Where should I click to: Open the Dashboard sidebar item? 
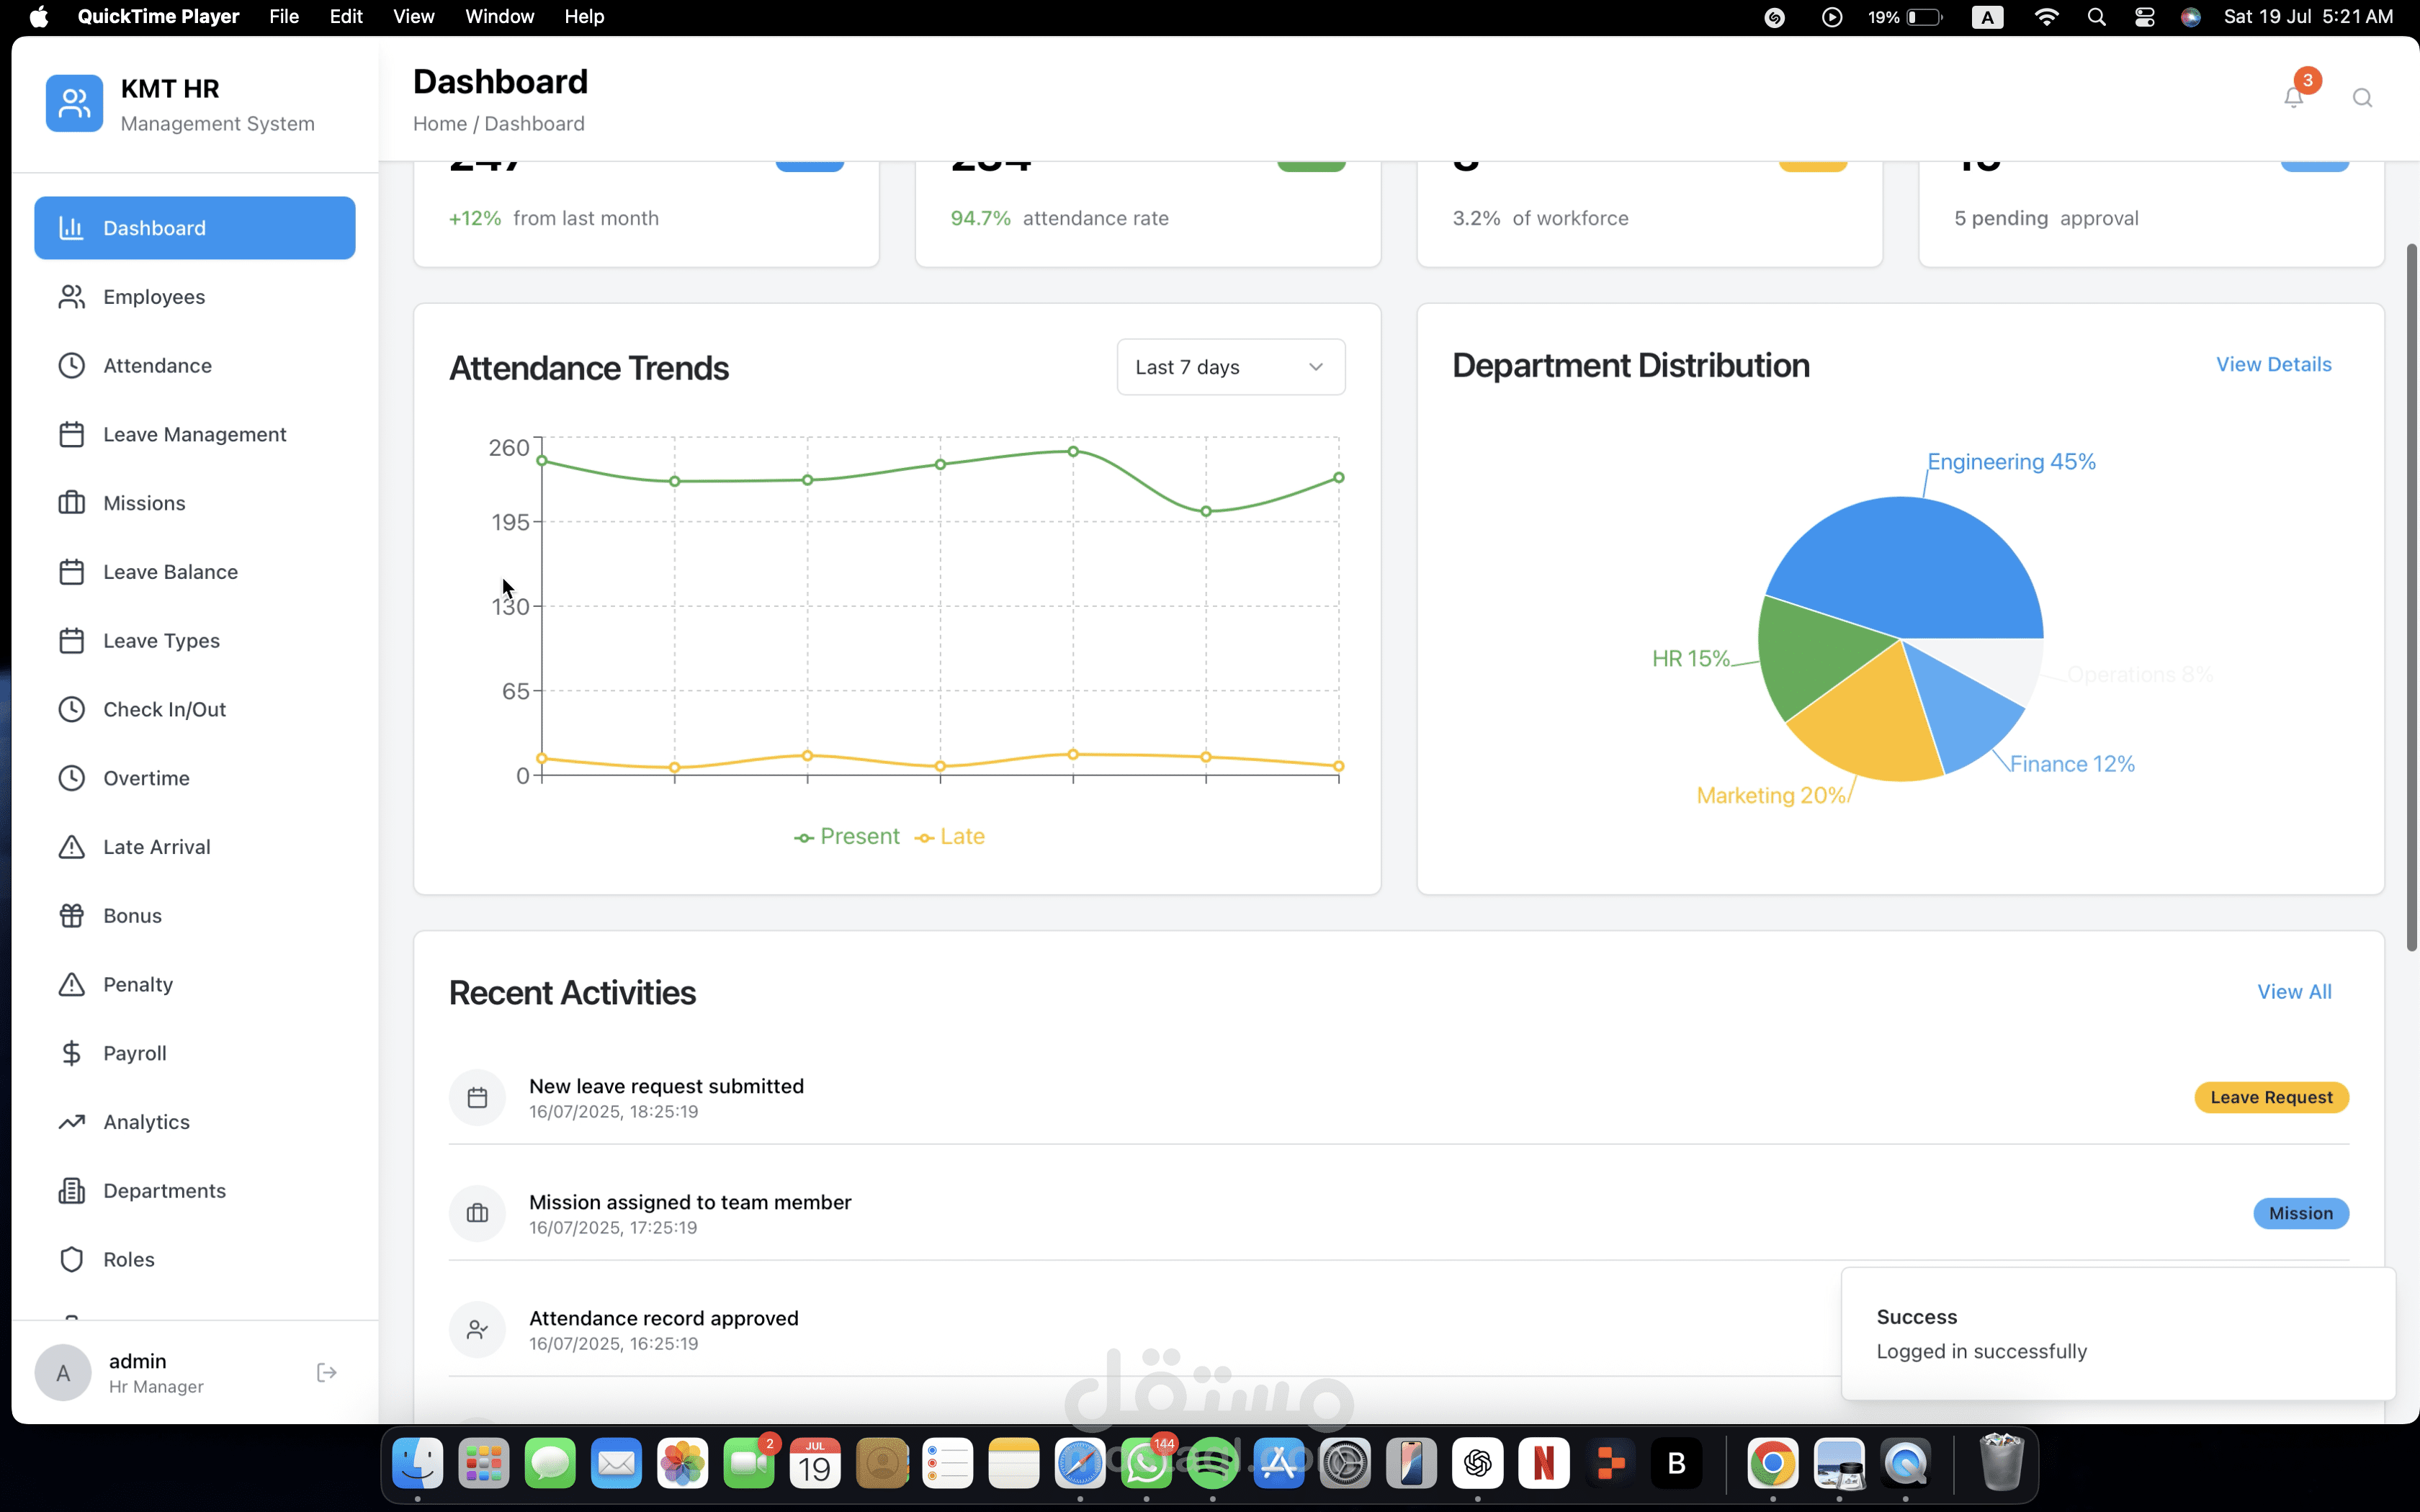click(x=194, y=228)
